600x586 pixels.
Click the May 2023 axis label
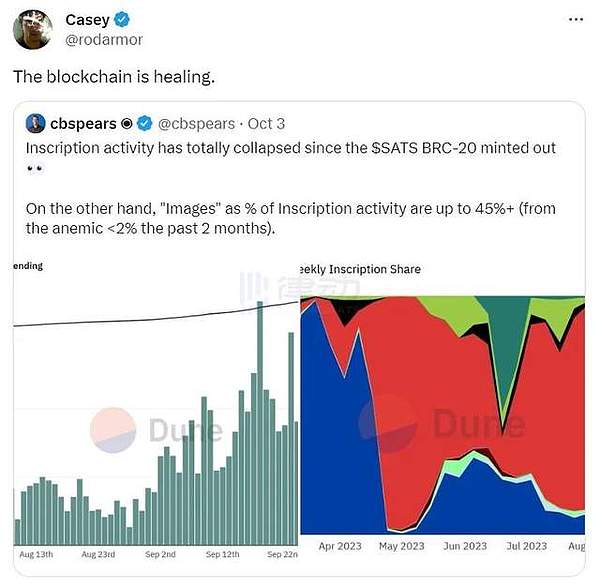[x=400, y=546]
